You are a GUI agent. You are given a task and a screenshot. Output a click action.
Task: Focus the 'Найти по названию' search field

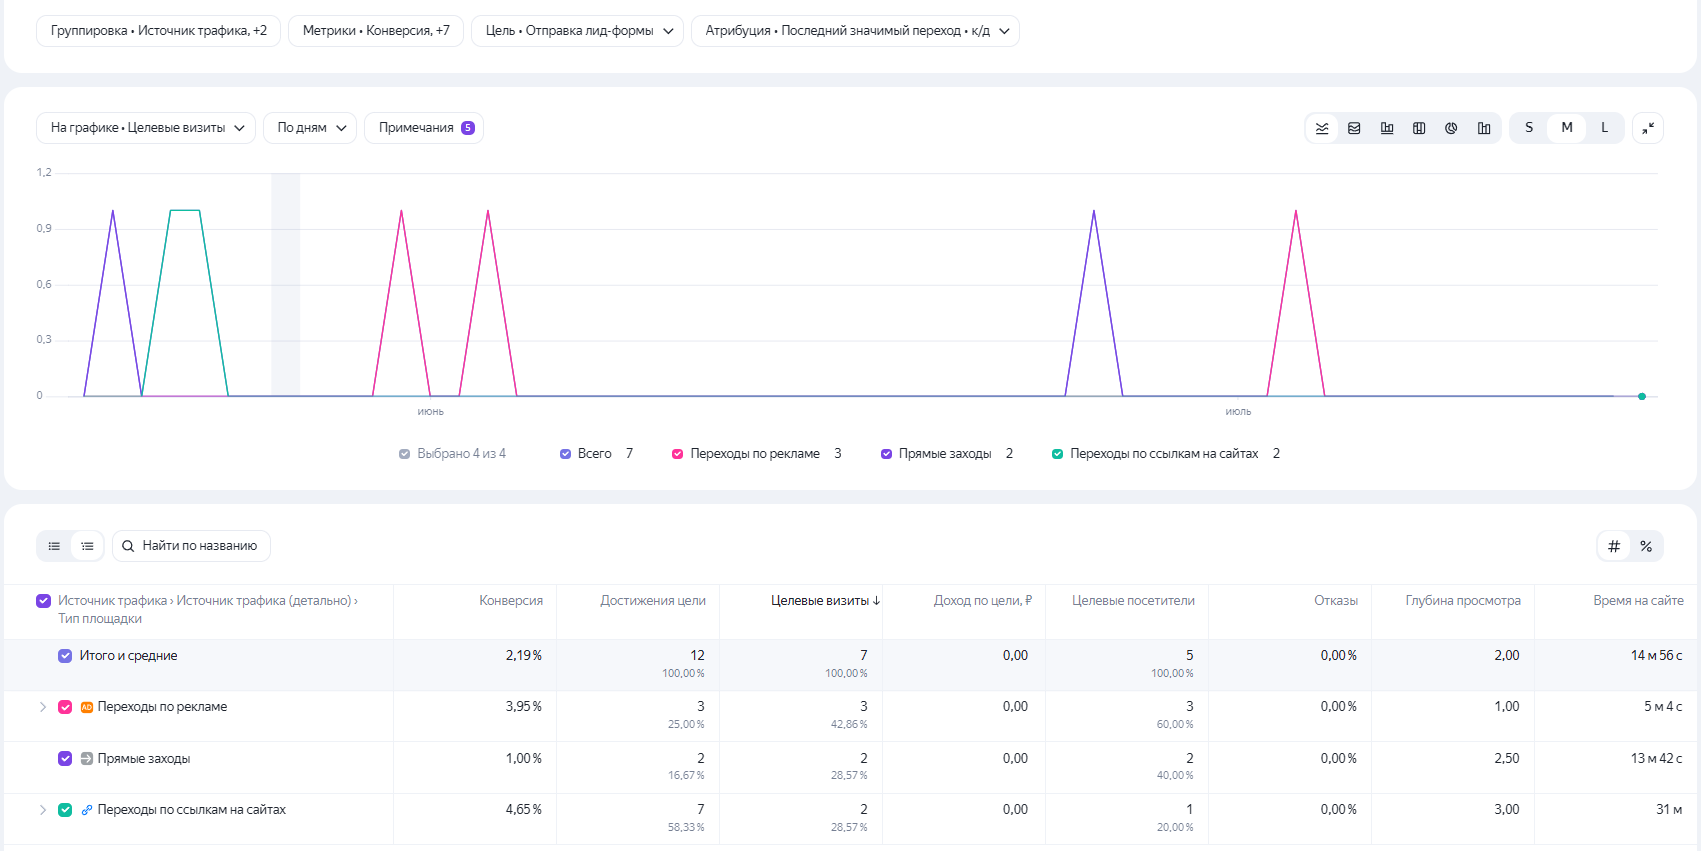point(191,546)
